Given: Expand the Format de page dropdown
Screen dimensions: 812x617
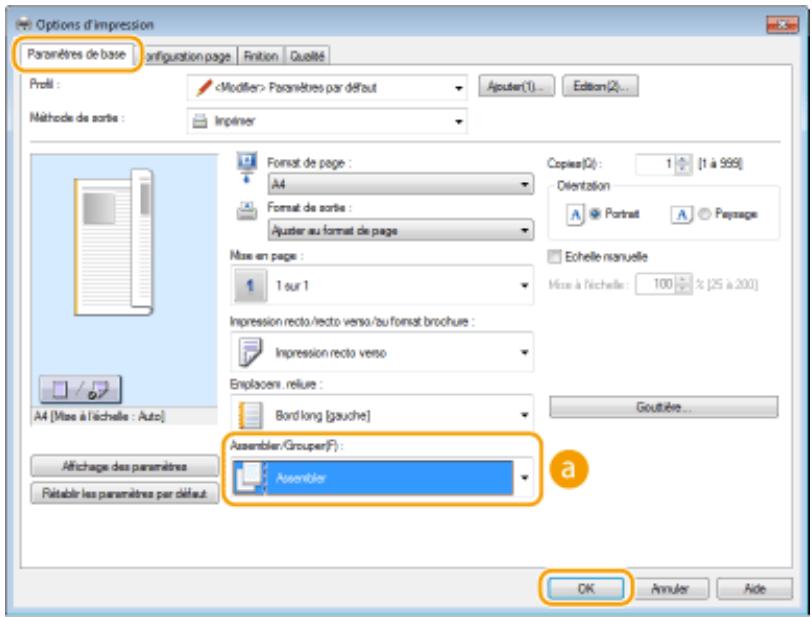Looking at the screenshot, I should [x=400, y=184].
